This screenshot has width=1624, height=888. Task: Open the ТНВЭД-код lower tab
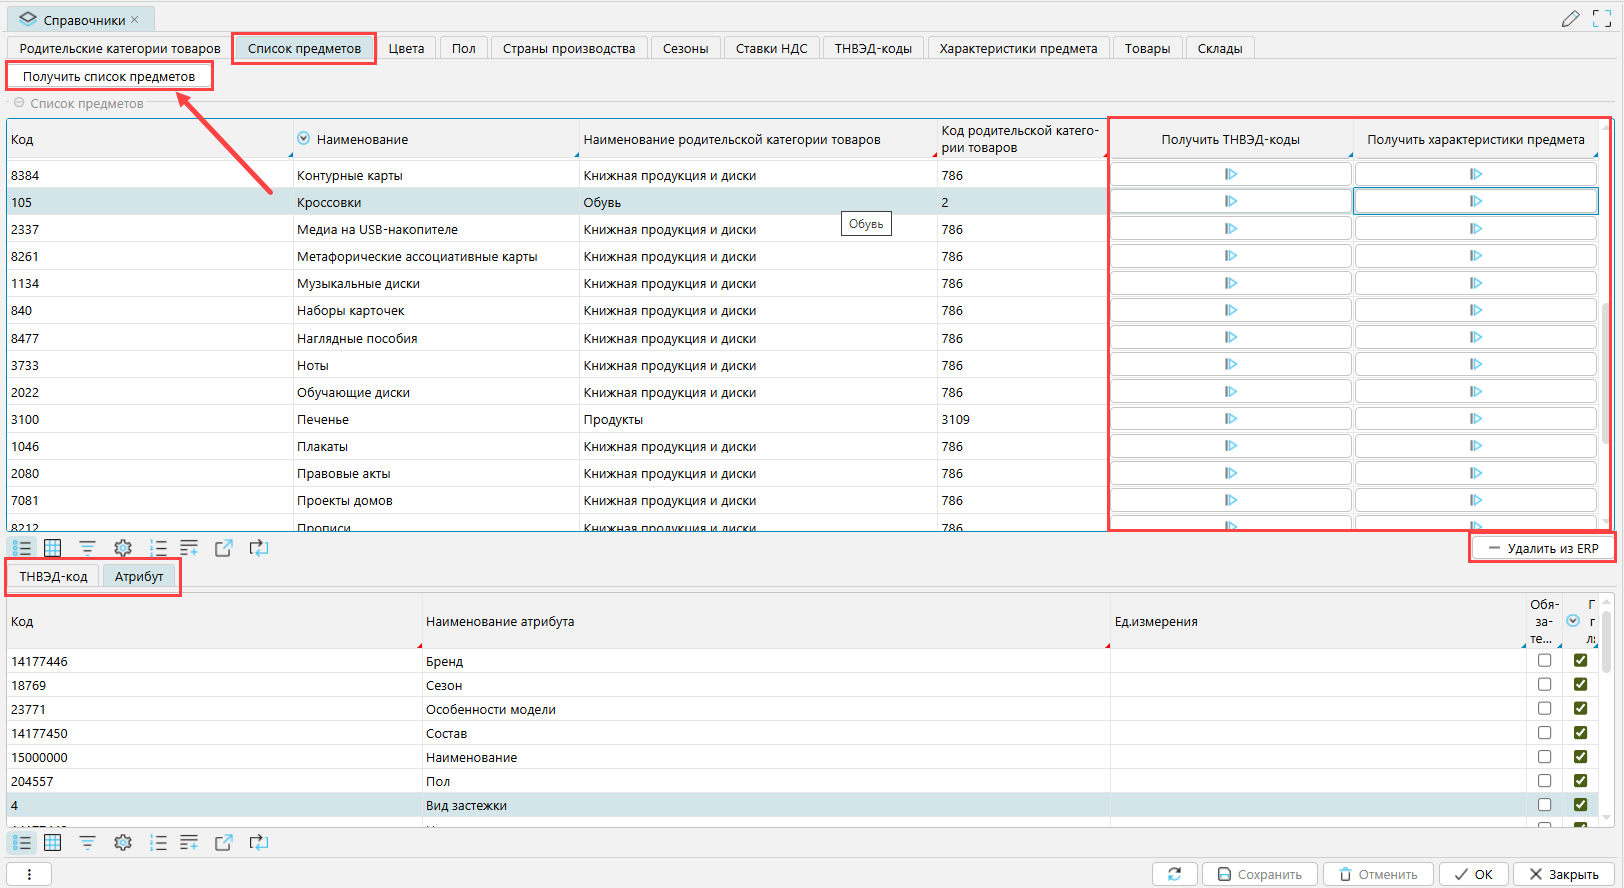(x=54, y=577)
